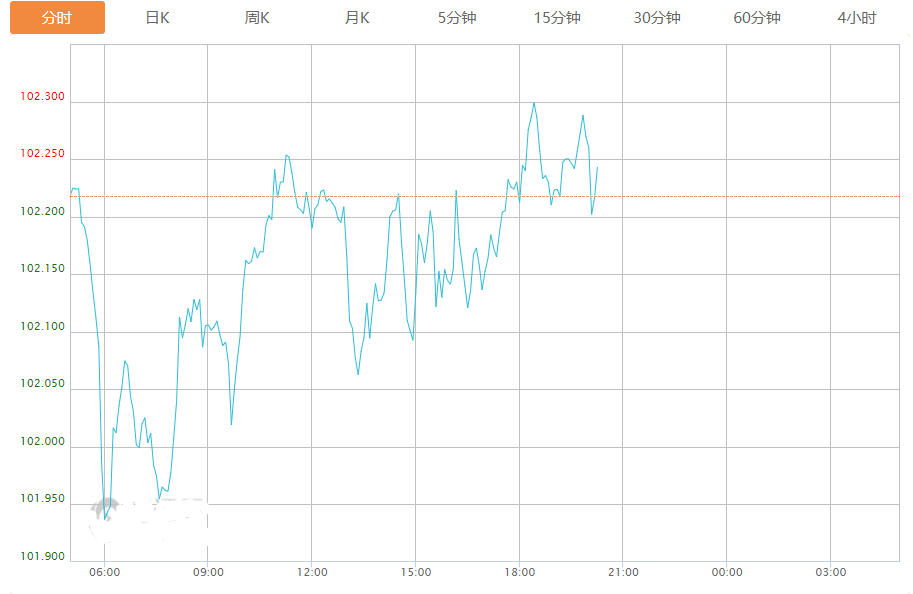Click the 00:00 time axis label
The height and width of the screenshot is (594, 913).
(727, 572)
